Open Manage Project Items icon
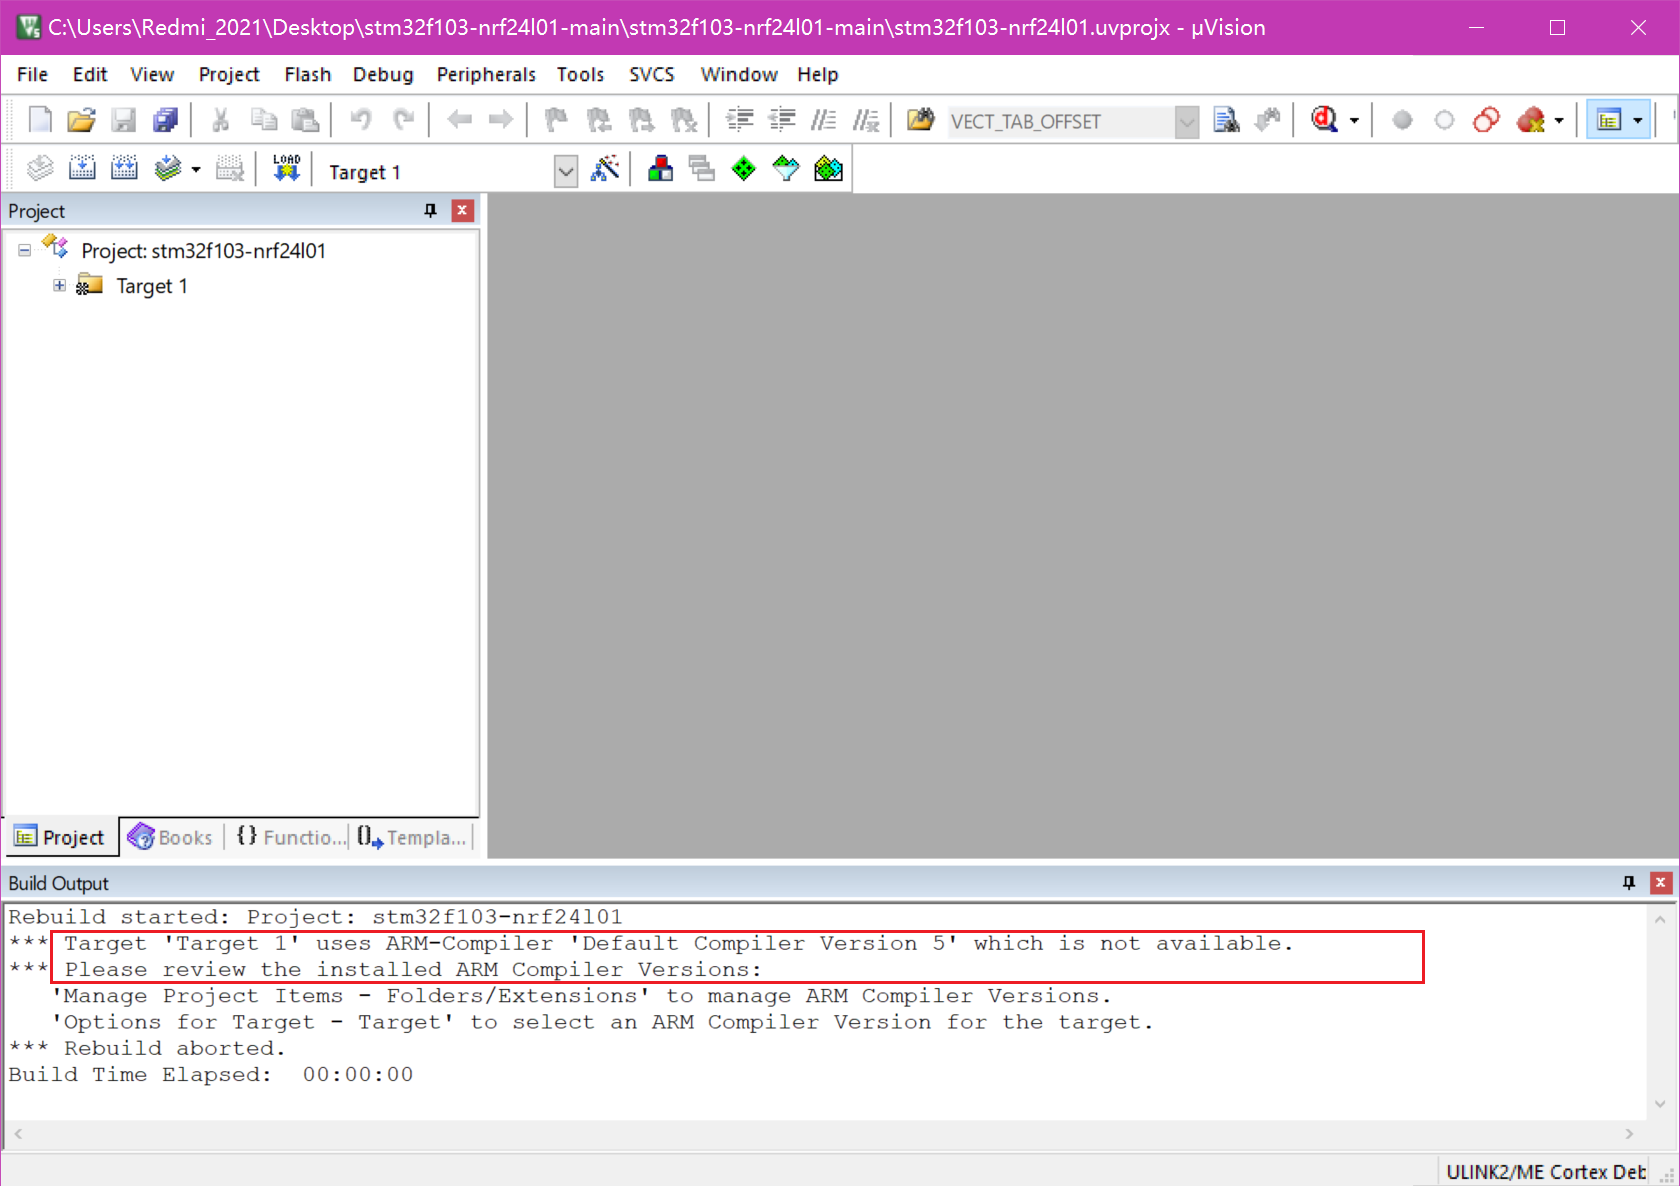1680x1186 pixels. click(660, 168)
